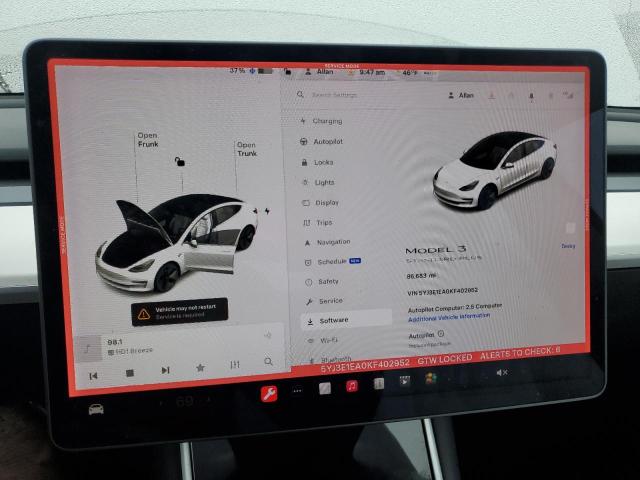The image size is (640, 480).
Task: Open the music app in dock
Action: point(352,386)
